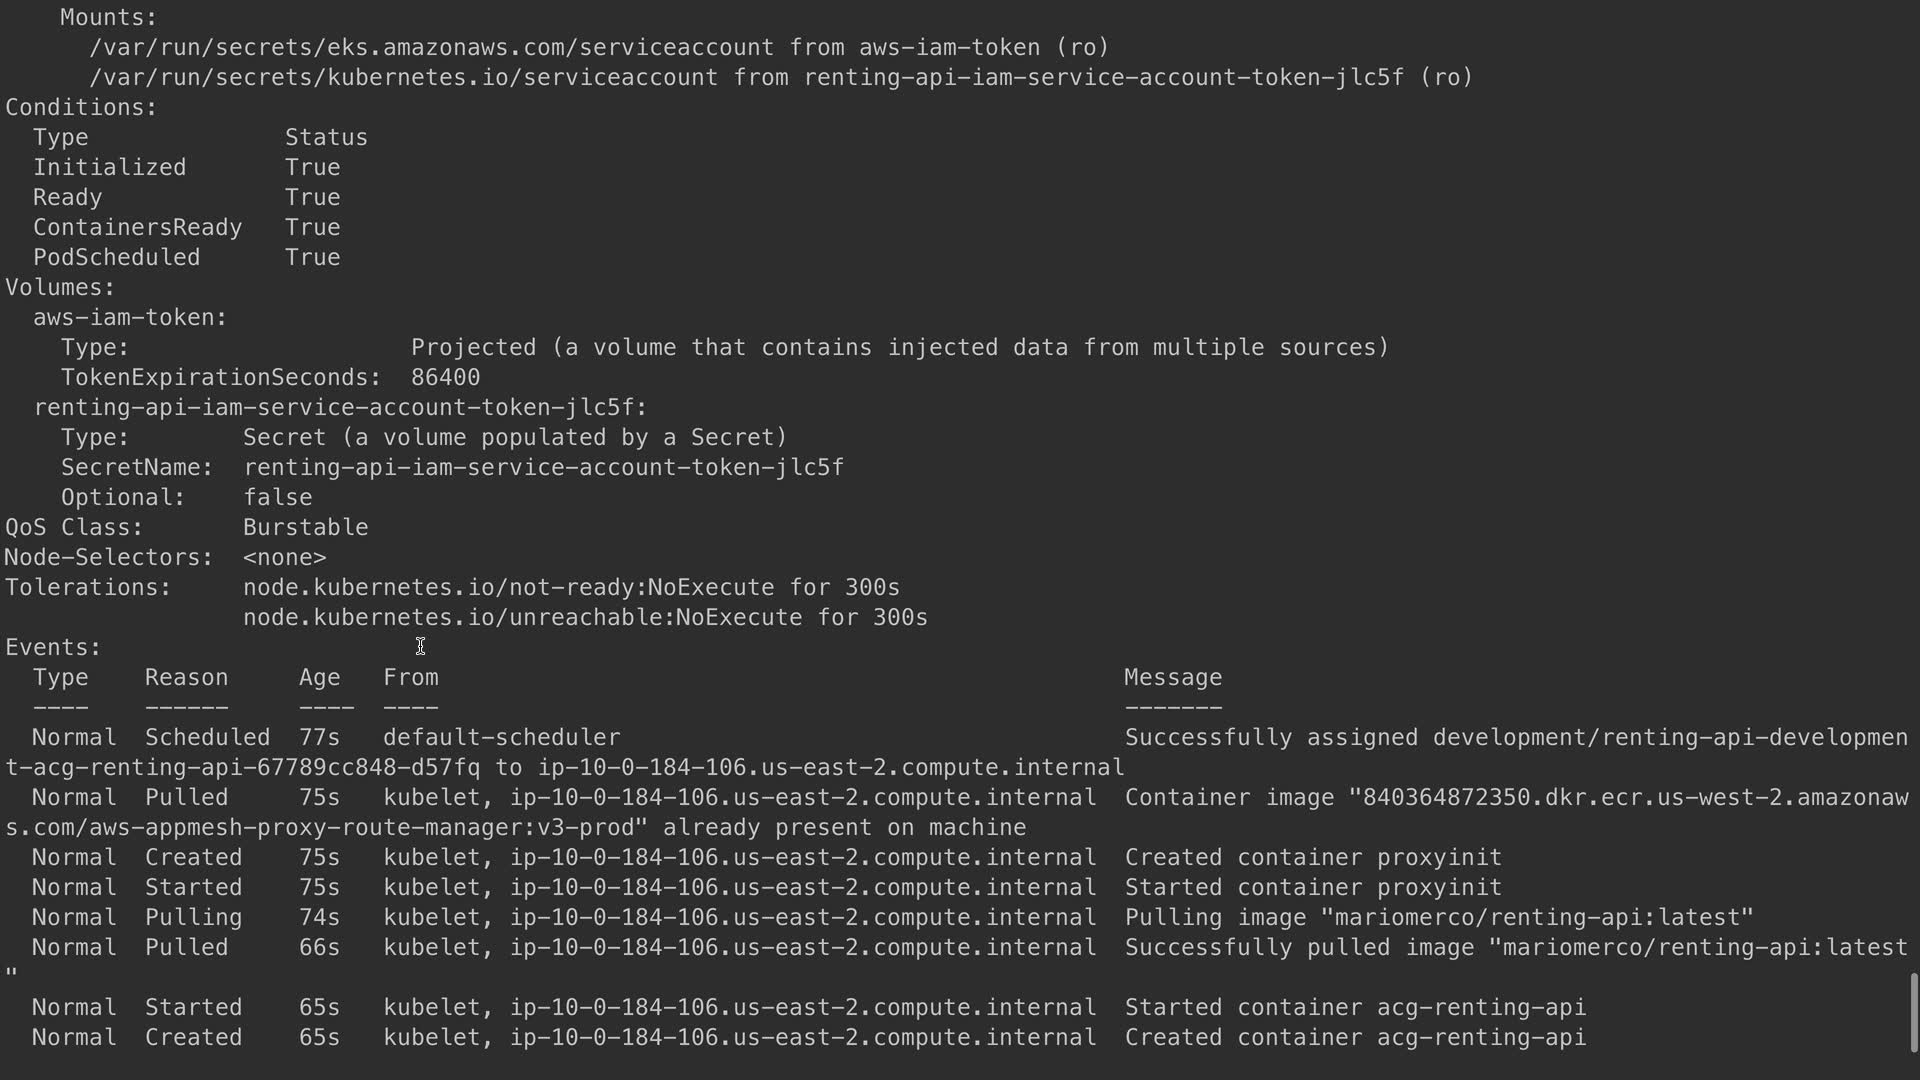The image size is (1920, 1080).
Task: Click the PodScheduled condition type
Action: (116, 258)
